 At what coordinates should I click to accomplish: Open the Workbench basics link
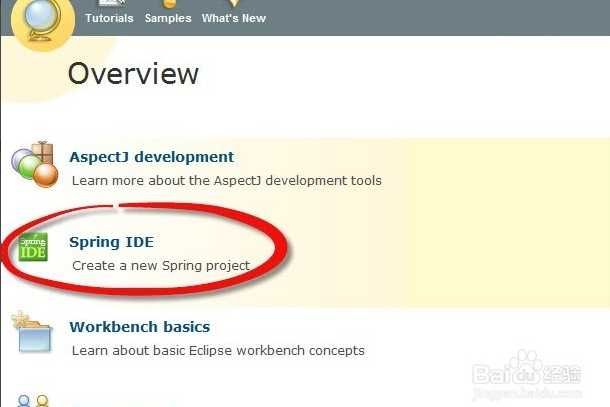pos(140,327)
